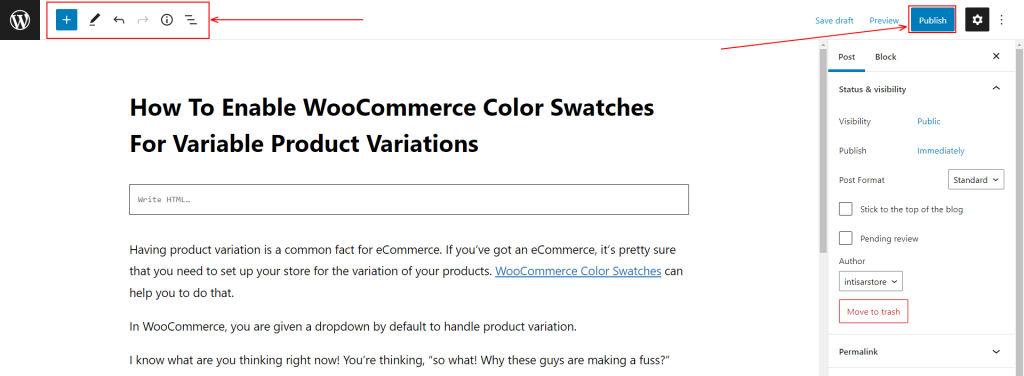Check Stick to the top of the blog
The height and width of the screenshot is (376, 1024).
pyautogui.click(x=846, y=209)
